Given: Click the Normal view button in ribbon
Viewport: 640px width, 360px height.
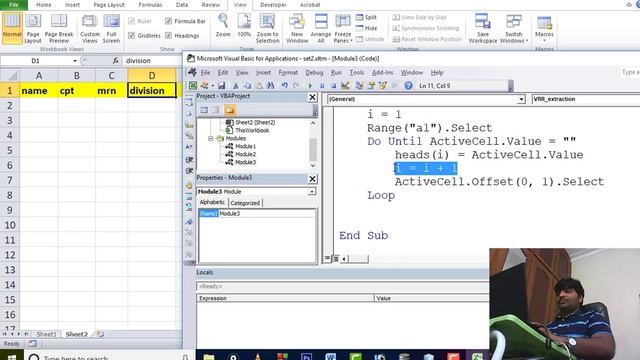Looking at the screenshot, I should point(12,27).
